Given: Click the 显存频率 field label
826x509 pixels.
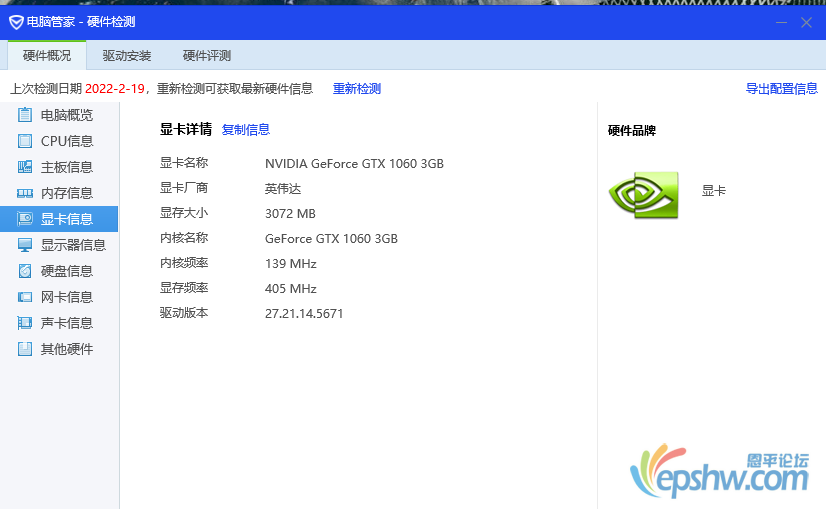Looking at the screenshot, I should (184, 288).
